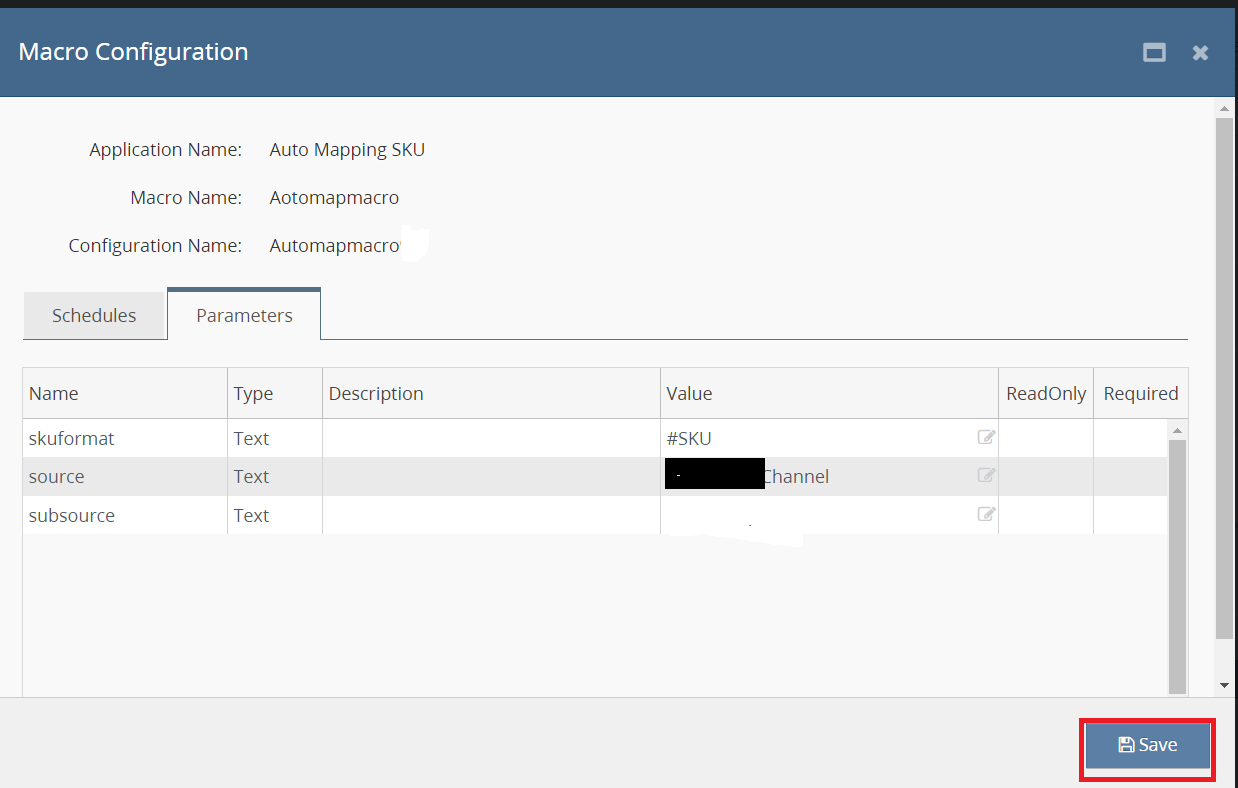Click the Name column header
This screenshot has height=788, width=1238.
point(54,393)
